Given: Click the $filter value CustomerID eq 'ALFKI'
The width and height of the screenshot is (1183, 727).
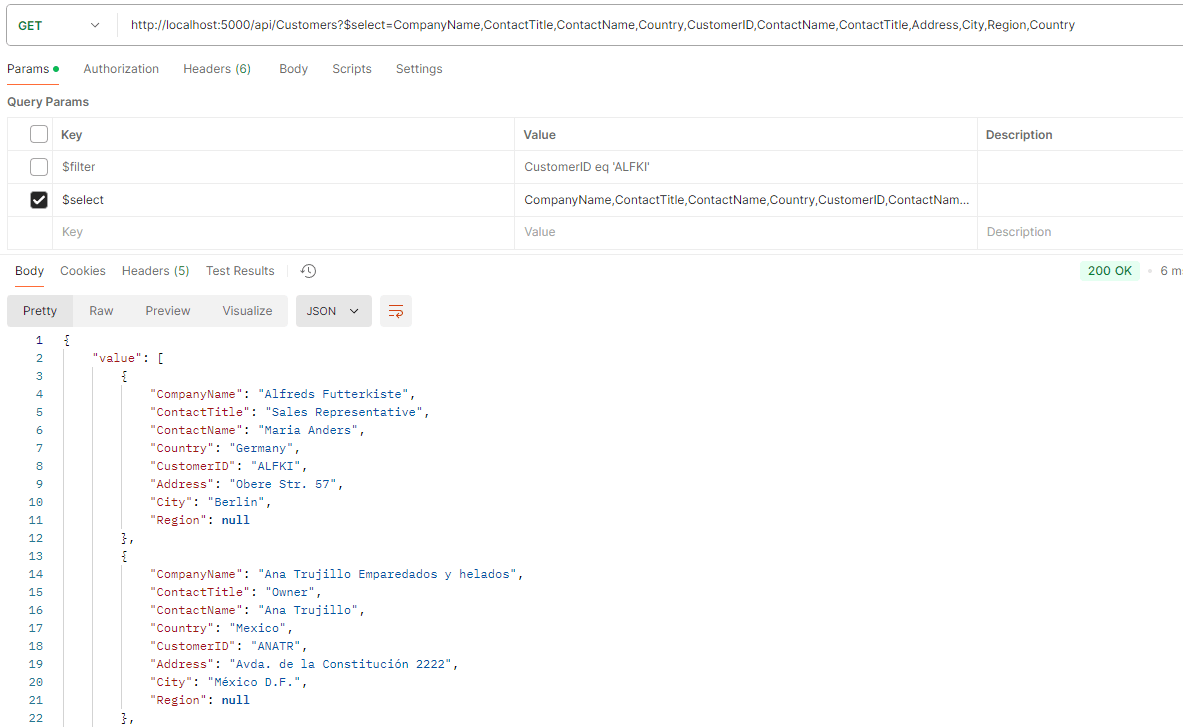Looking at the screenshot, I should [x=587, y=167].
